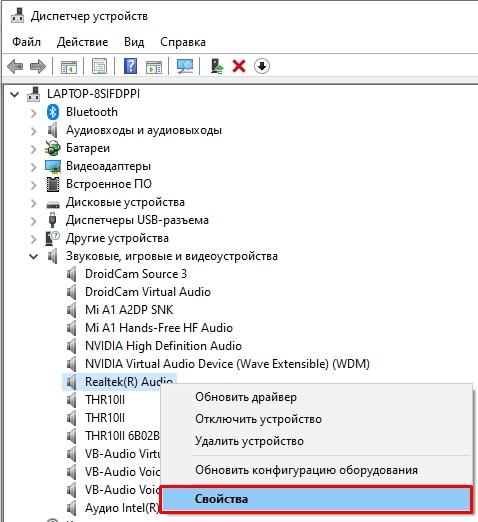This screenshot has width=478, height=522.
Task: Open the properties sheet toolbar icon
Action: pyautogui.click(x=99, y=66)
